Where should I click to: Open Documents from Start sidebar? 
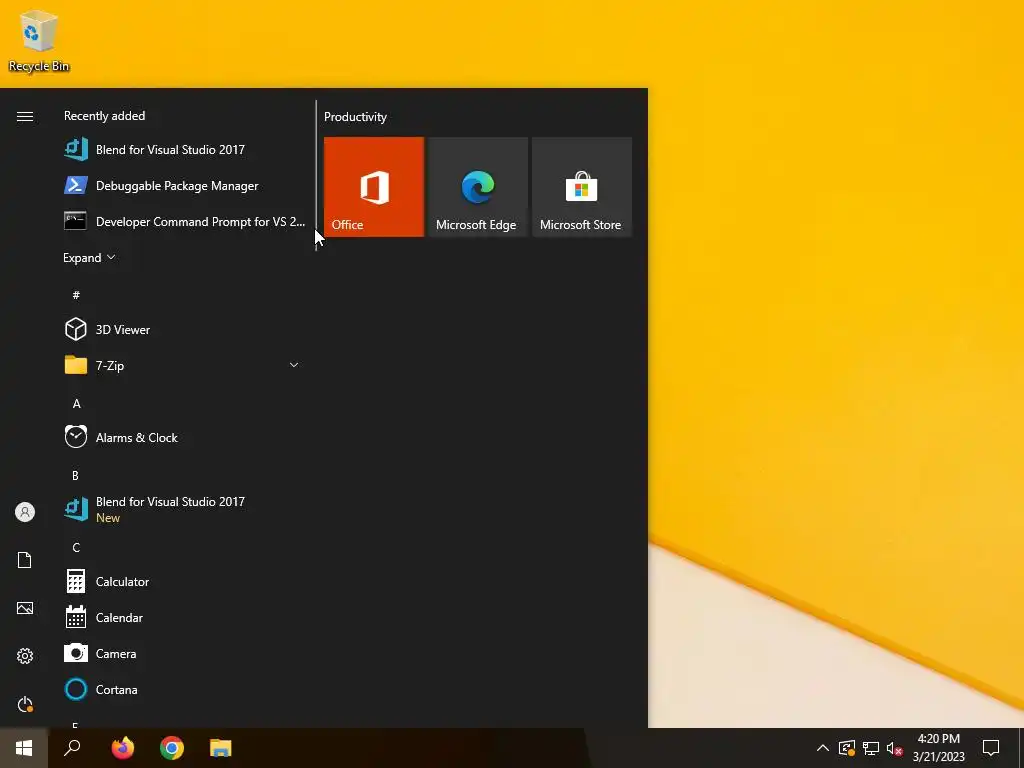(x=25, y=560)
